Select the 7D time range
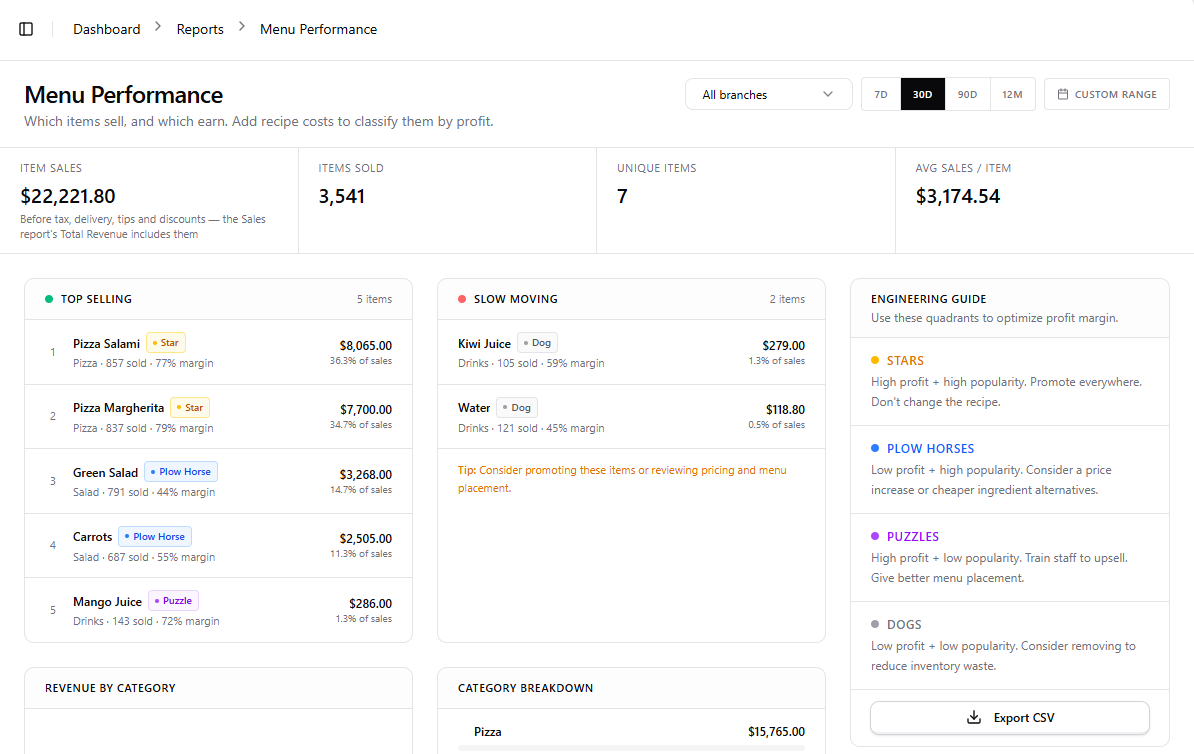 click(881, 94)
